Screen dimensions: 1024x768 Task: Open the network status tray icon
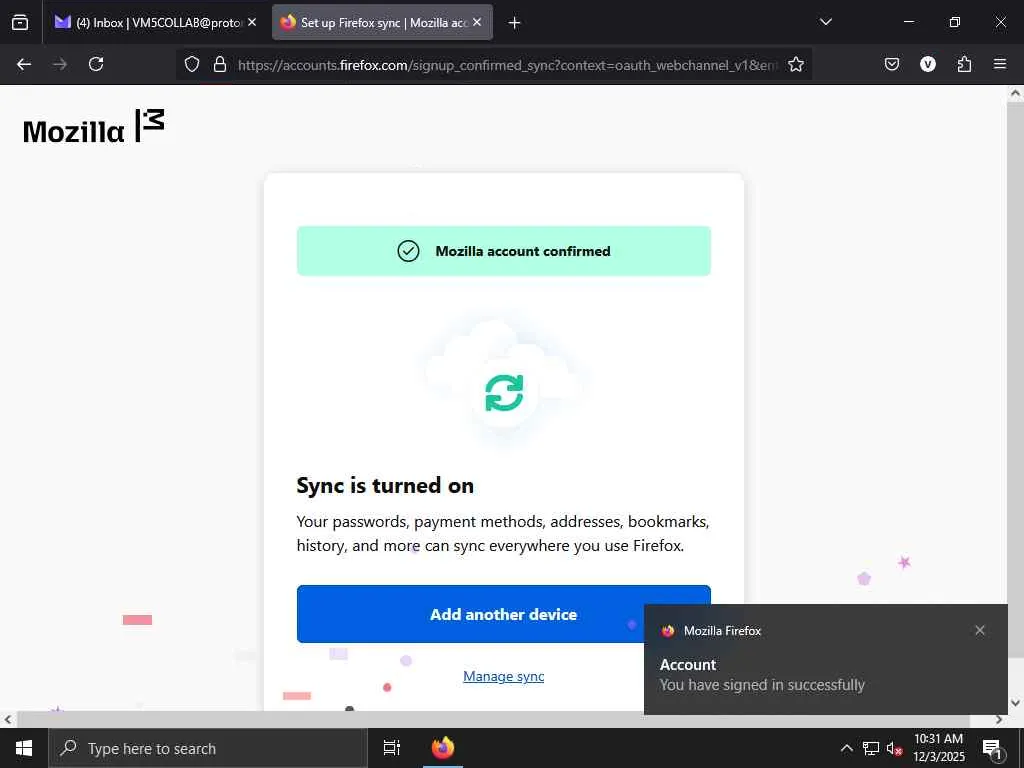[871, 748]
